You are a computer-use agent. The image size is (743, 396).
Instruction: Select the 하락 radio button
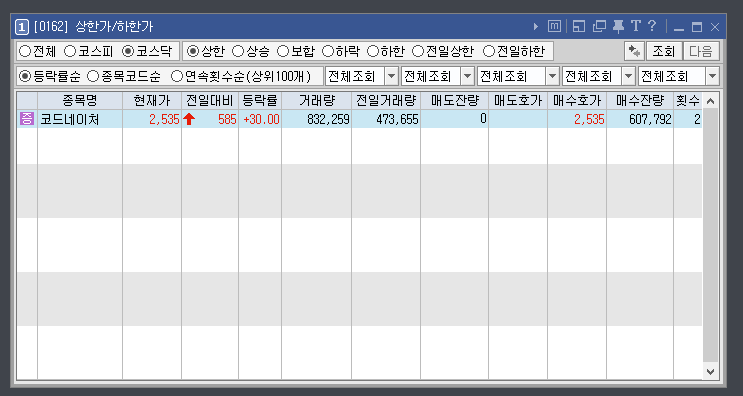click(341, 51)
